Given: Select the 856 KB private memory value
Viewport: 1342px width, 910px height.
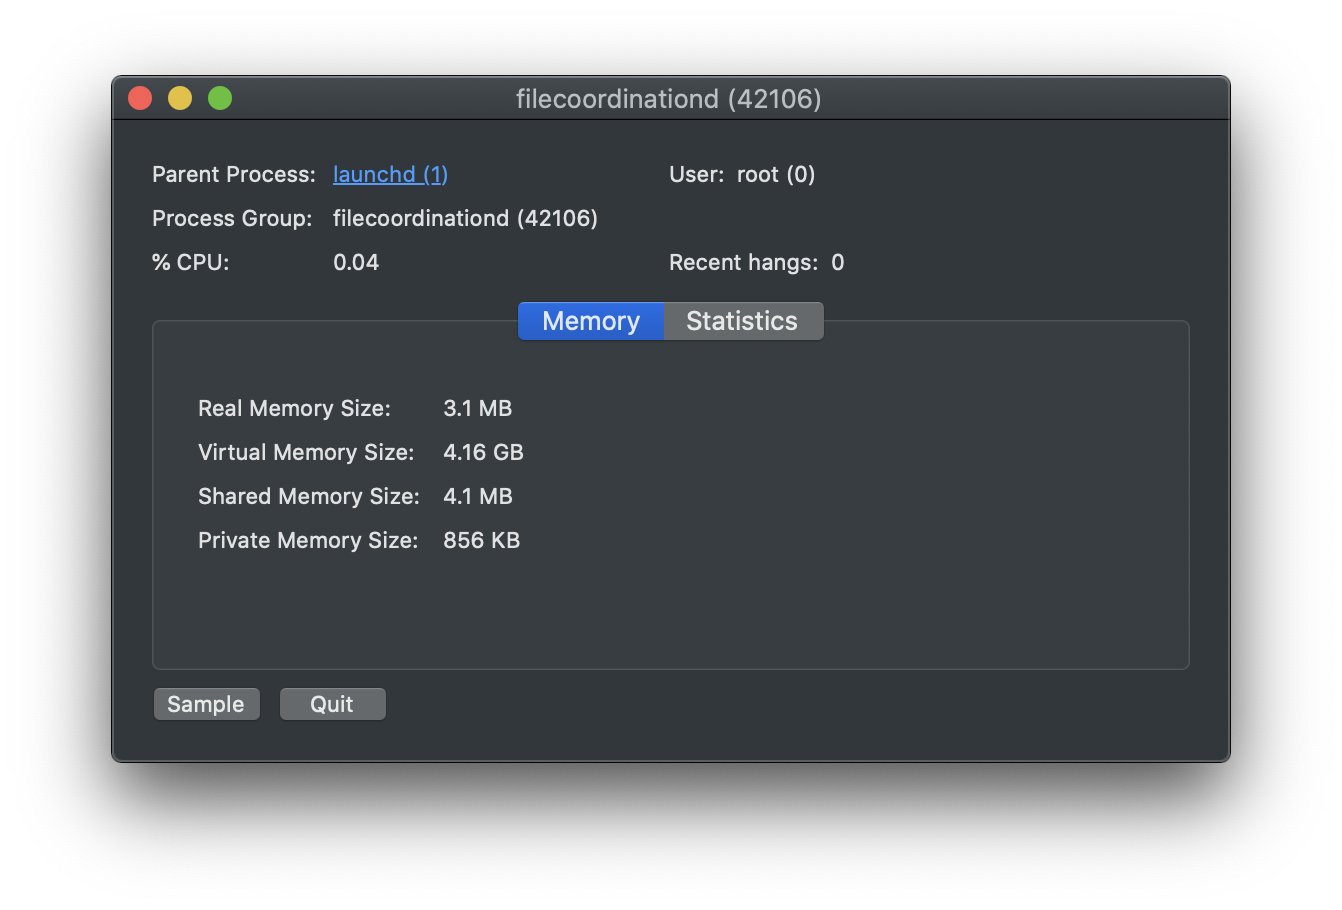Looking at the screenshot, I should click(482, 540).
